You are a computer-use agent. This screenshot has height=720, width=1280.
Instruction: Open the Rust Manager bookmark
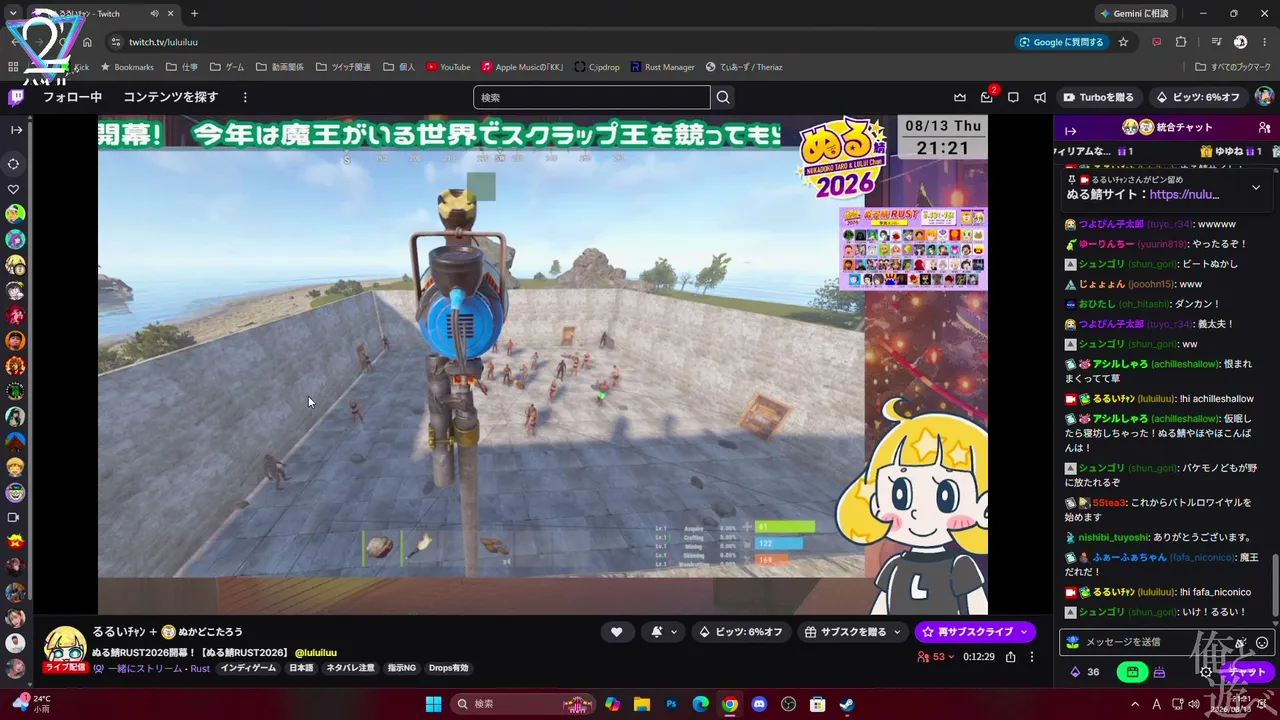662,67
